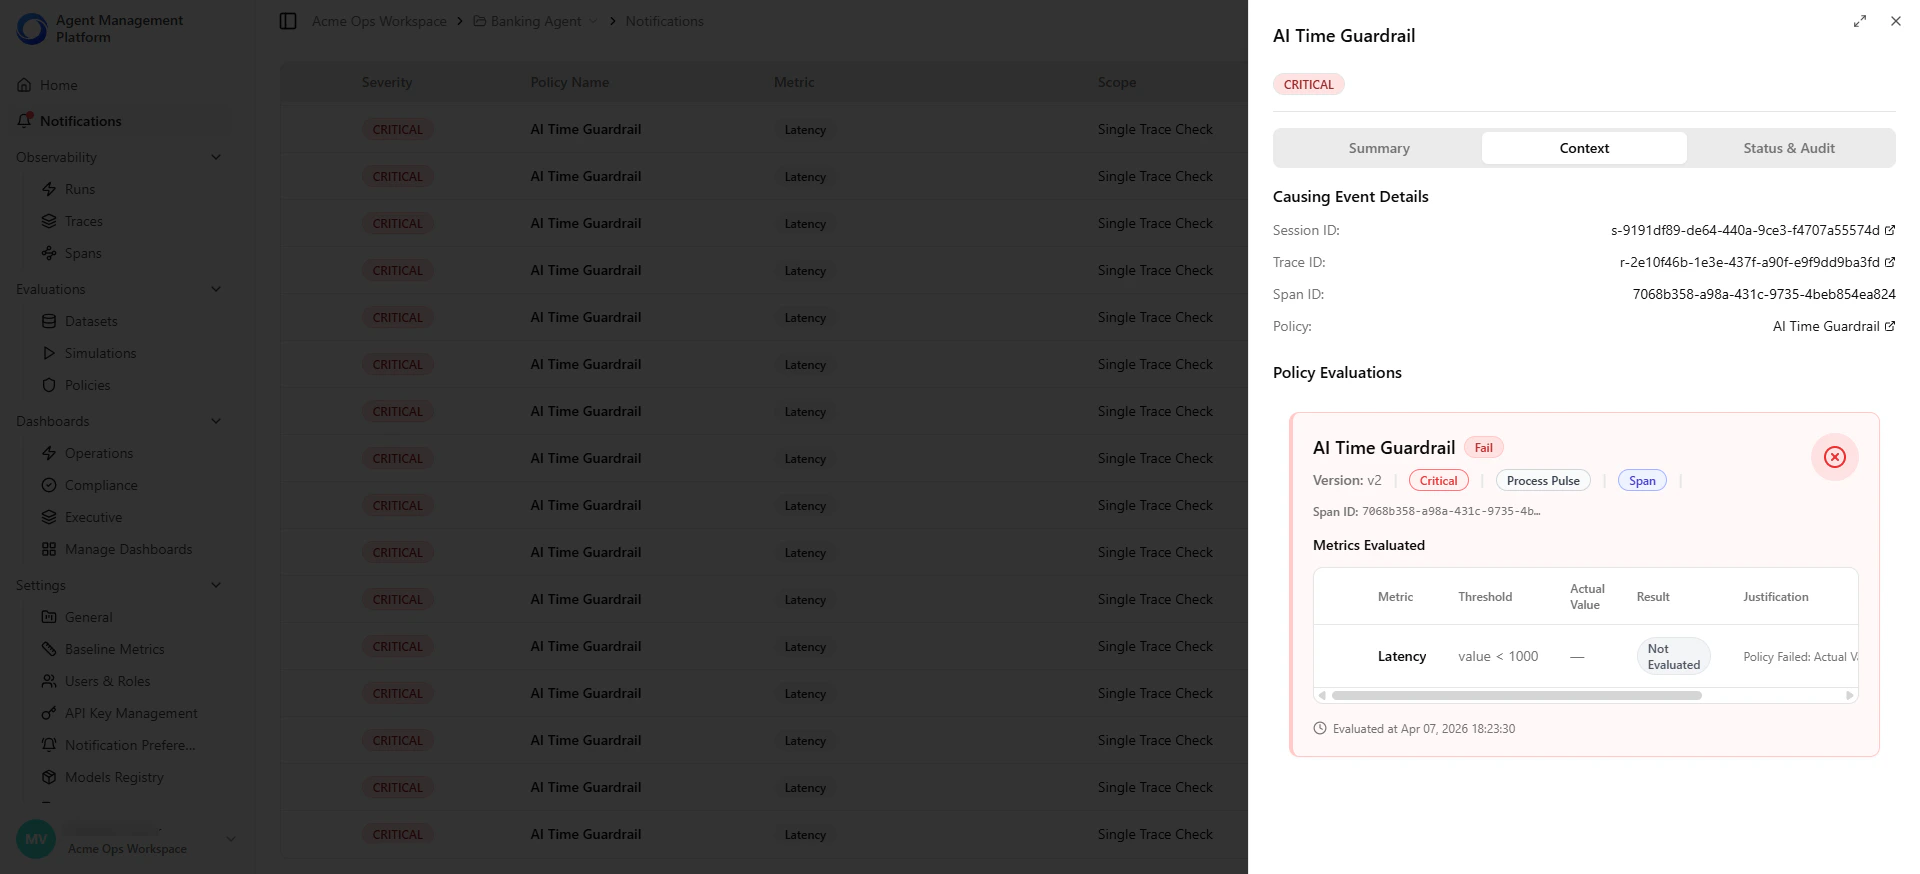Toggle the sidebar panel icon
Image resolution: width=1920 pixels, height=874 pixels.
(x=288, y=21)
